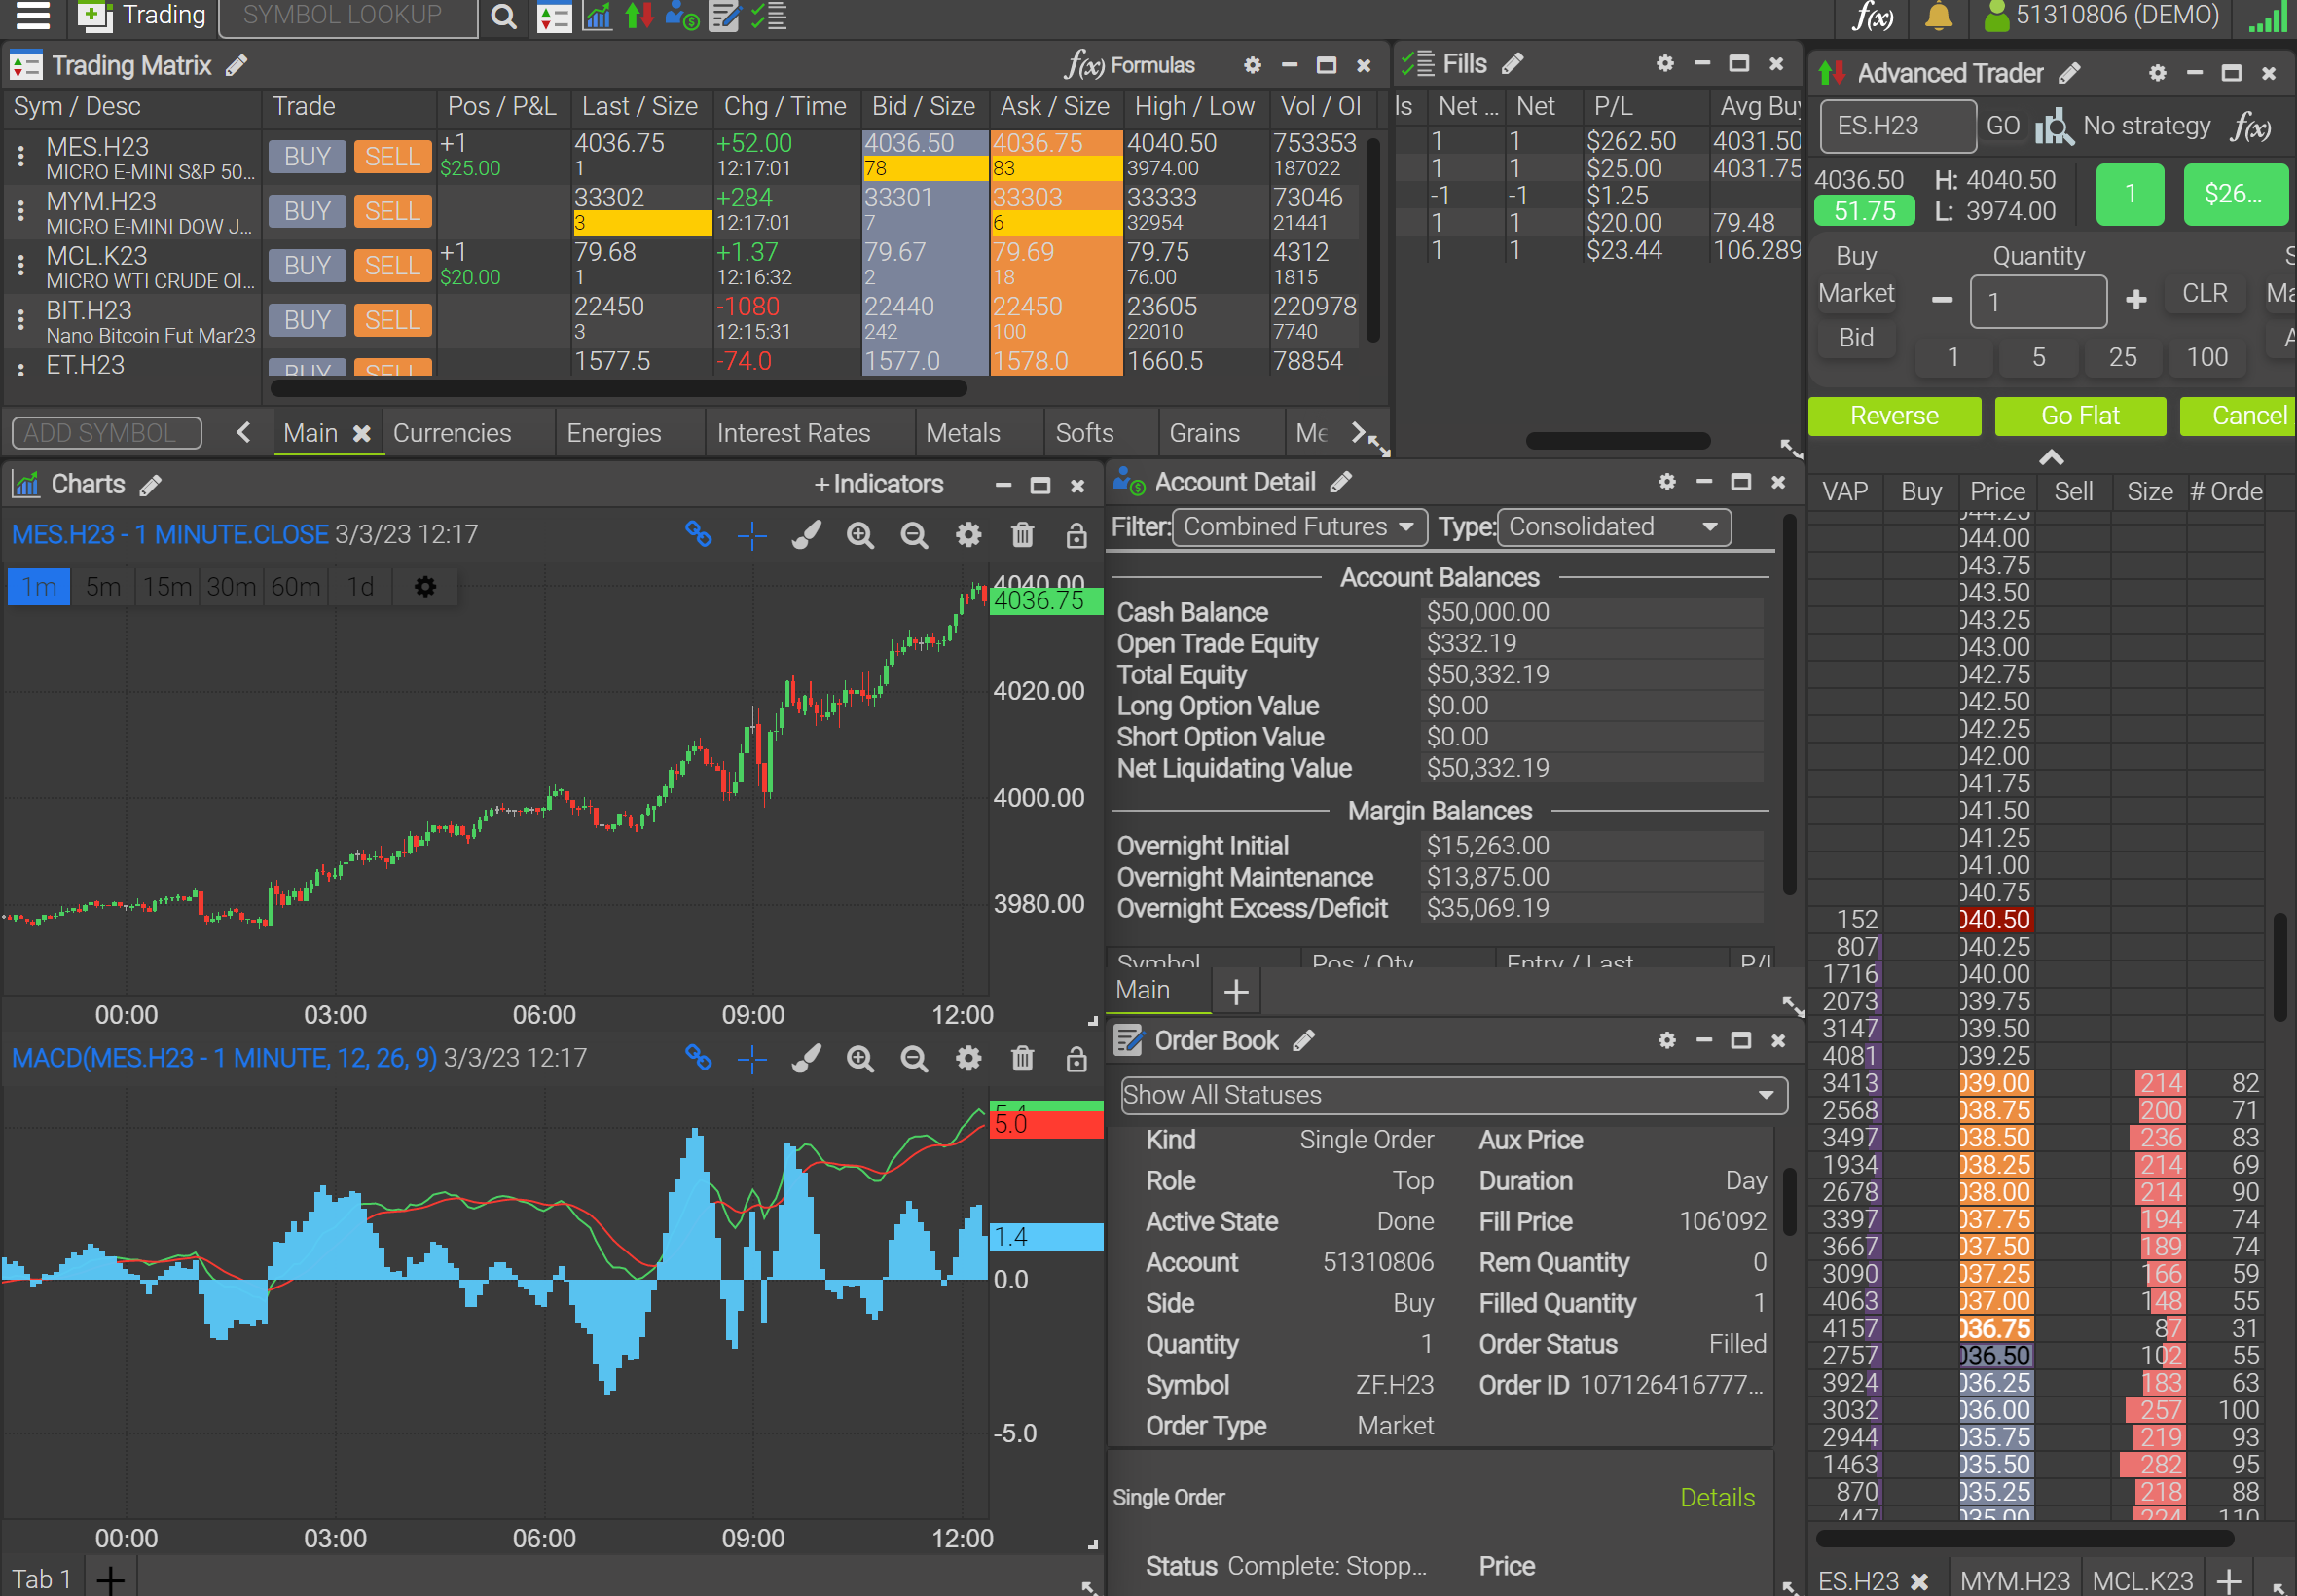The width and height of the screenshot is (2297, 1596).
Task: Open the MYM.H23 tab in Advanced Trader
Action: pyautogui.click(x=2014, y=1580)
